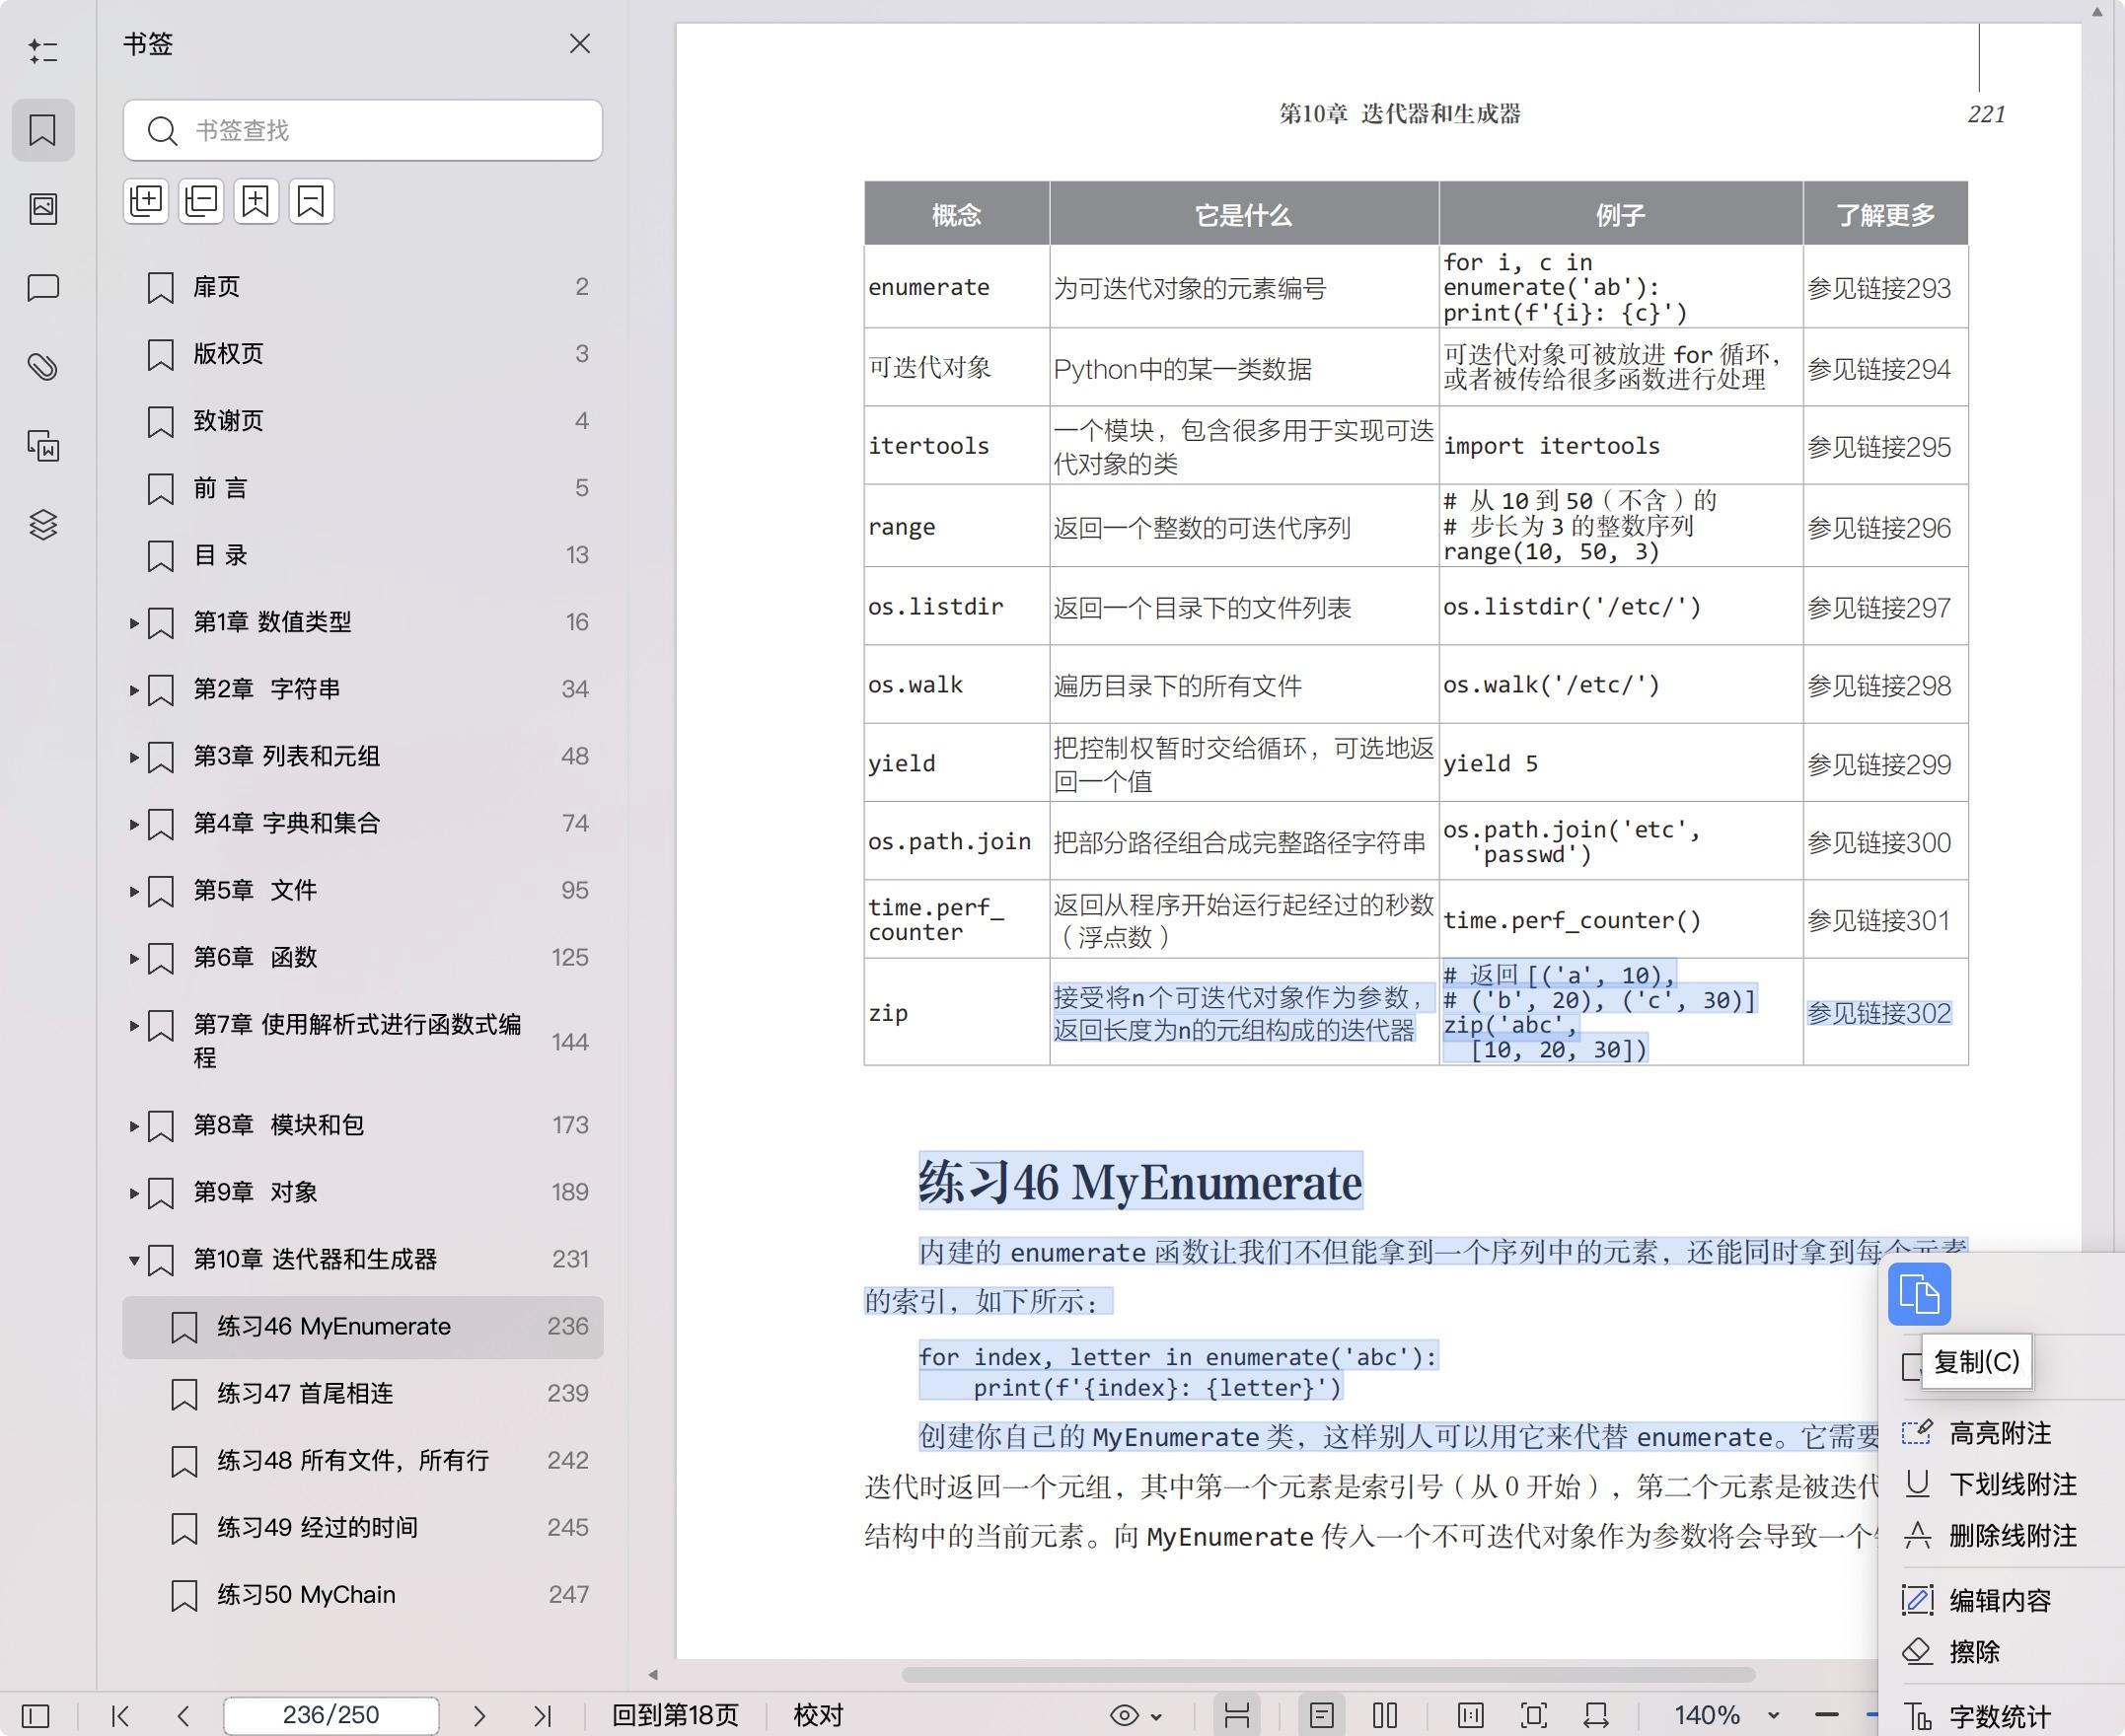Open the comments panel sidebar icon
The height and width of the screenshot is (1736, 2125).
tap(43, 288)
